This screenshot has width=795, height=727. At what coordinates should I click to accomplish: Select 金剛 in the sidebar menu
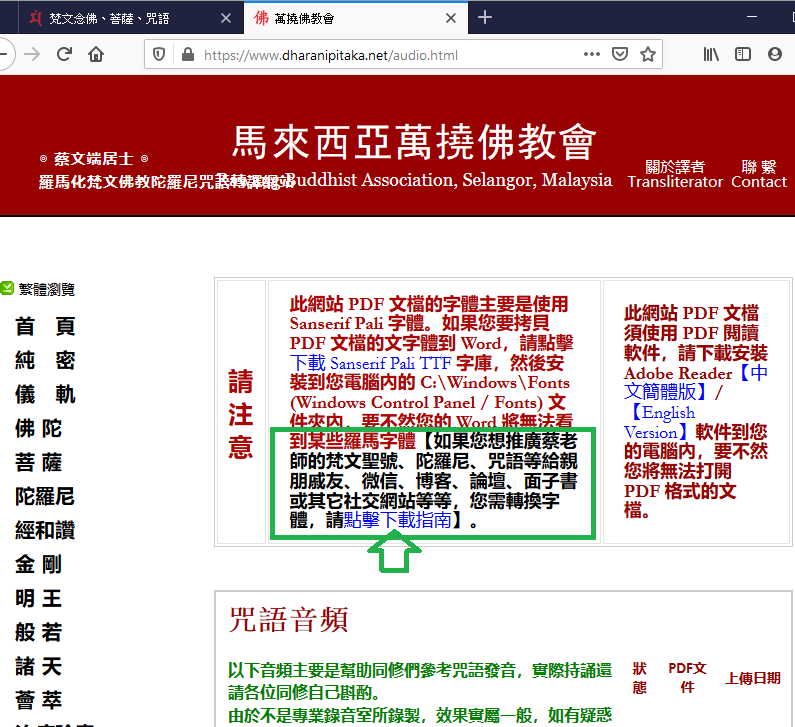39,564
